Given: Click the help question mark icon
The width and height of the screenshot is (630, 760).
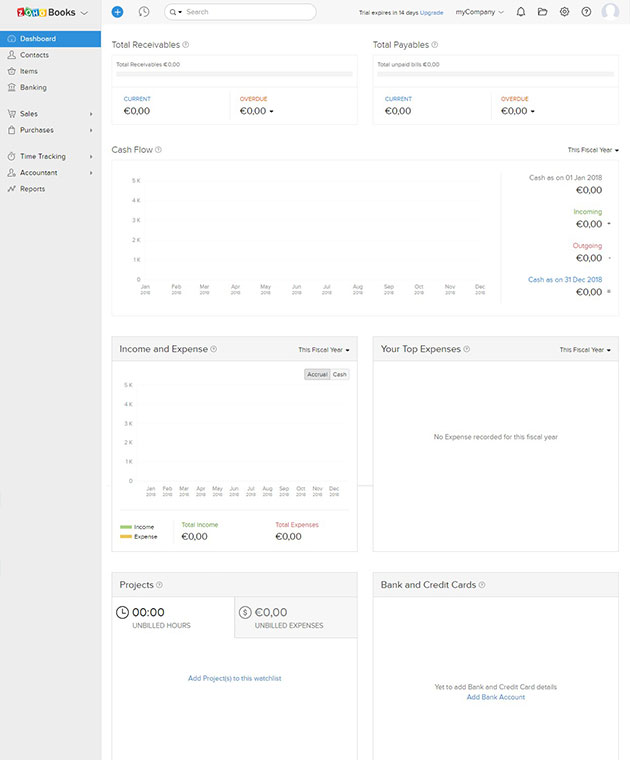Looking at the screenshot, I should pos(586,12).
